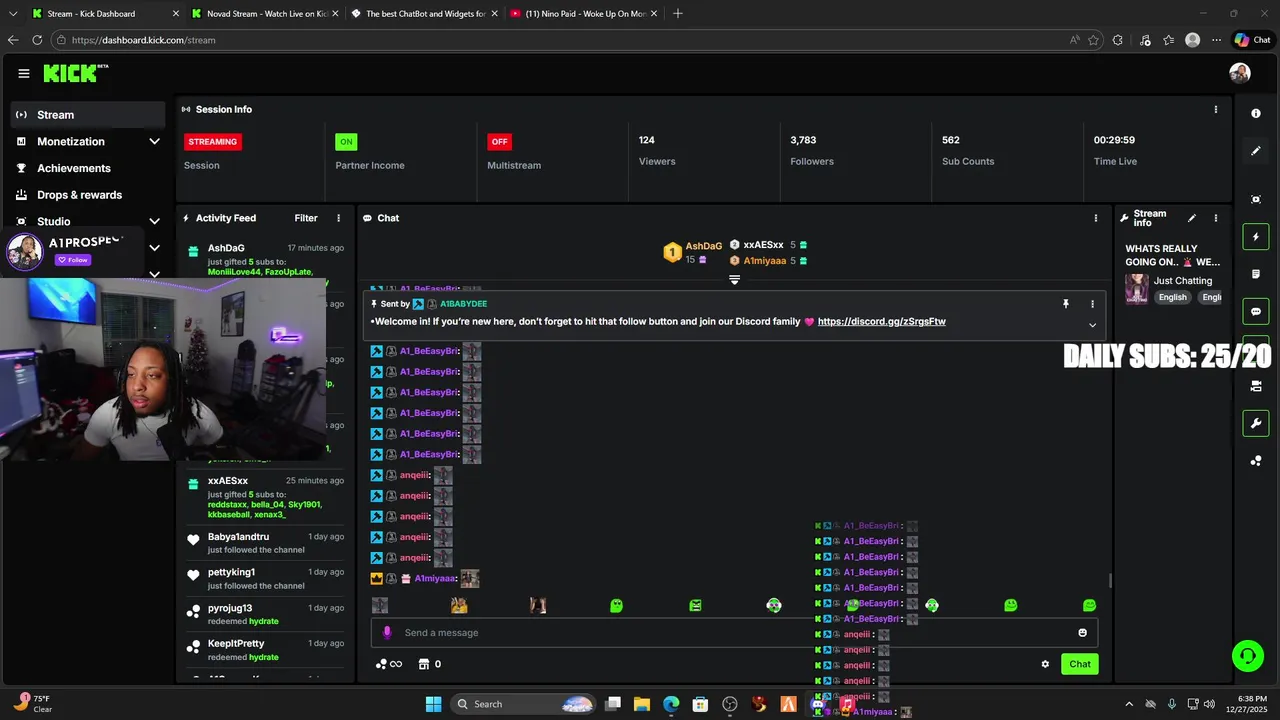Open Chat panel three-dot menu

(1096, 218)
